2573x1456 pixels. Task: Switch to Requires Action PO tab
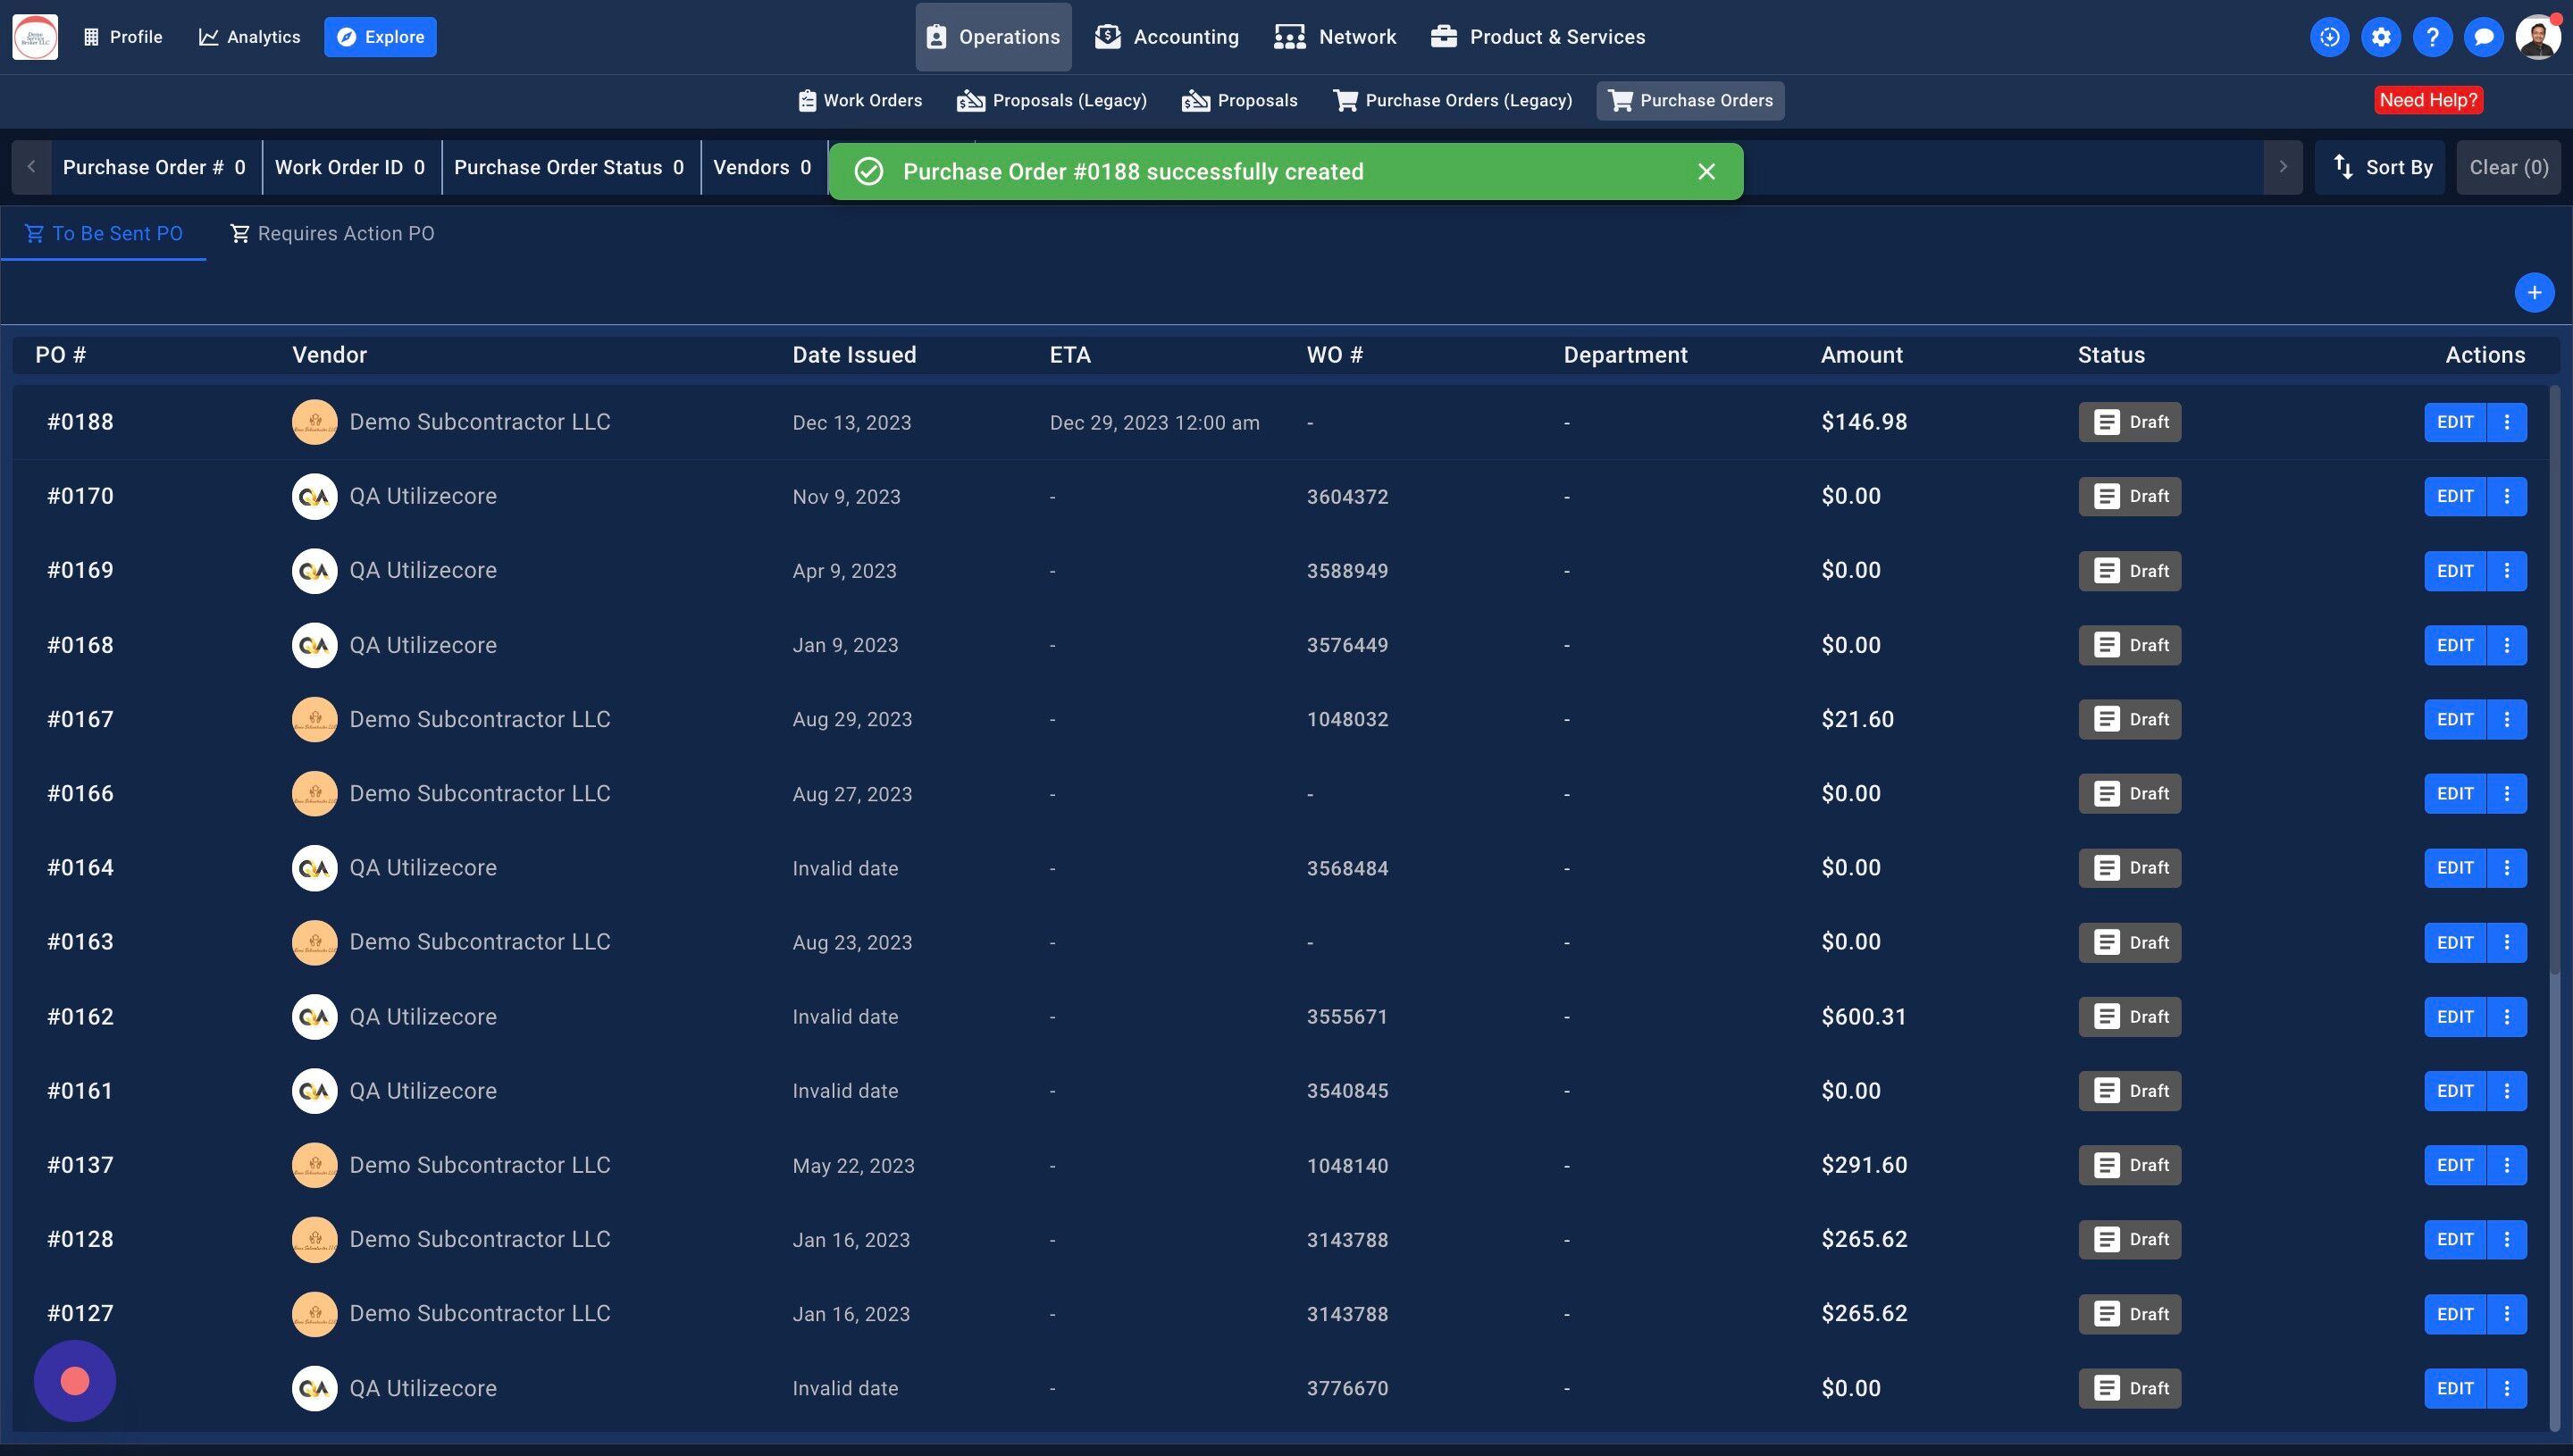333,233
